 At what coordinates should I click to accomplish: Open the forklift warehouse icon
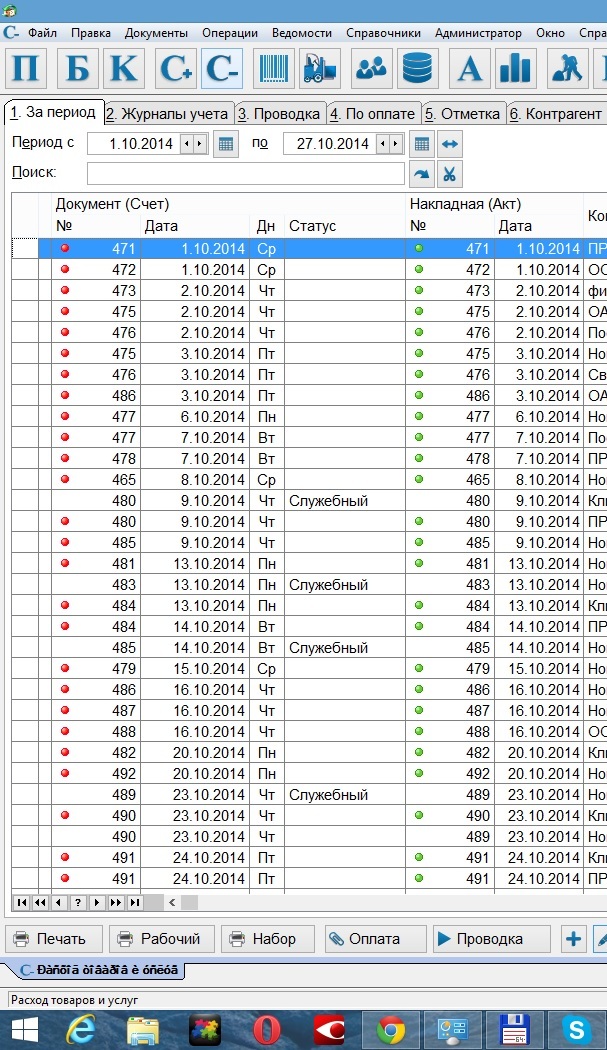coord(320,68)
